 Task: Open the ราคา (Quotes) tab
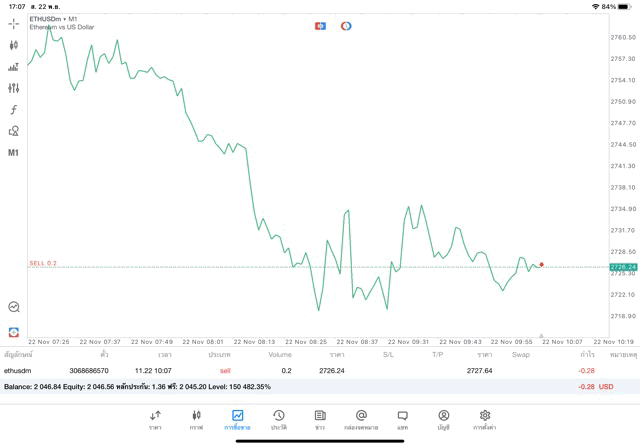[155, 419]
